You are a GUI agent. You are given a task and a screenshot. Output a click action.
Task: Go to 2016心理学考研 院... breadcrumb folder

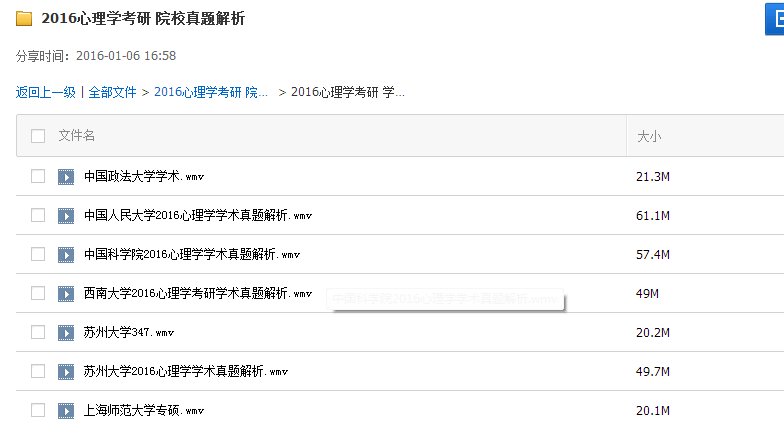coord(211,92)
